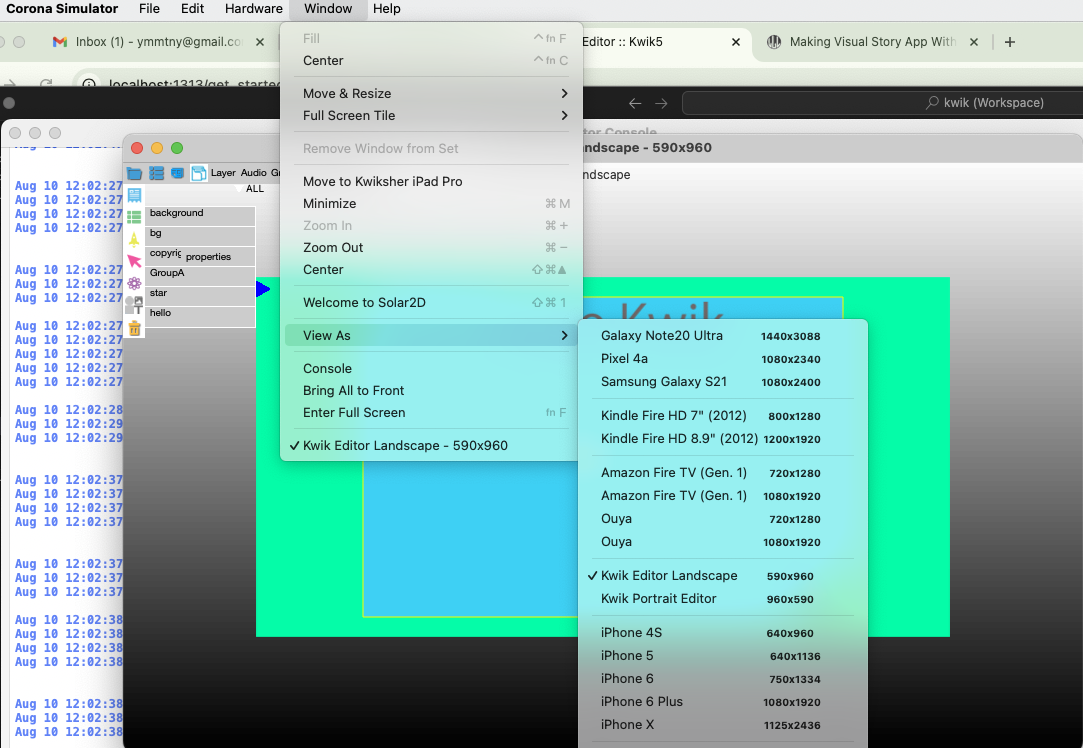The image size is (1083, 748).
Task: Expand the Move & Resize submenu
Action: coord(432,93)
